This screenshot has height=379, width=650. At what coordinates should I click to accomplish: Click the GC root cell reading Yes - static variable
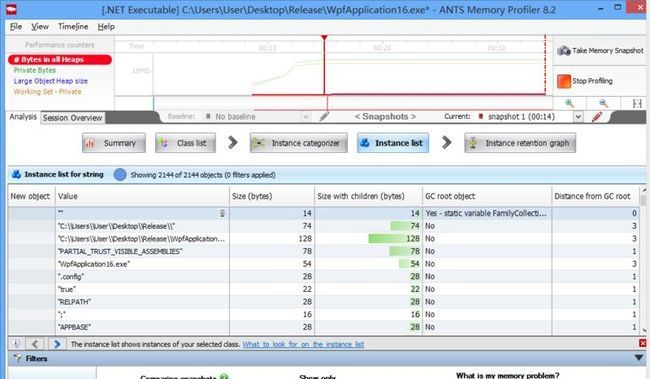pyautogui.click(x=487, y=213)
